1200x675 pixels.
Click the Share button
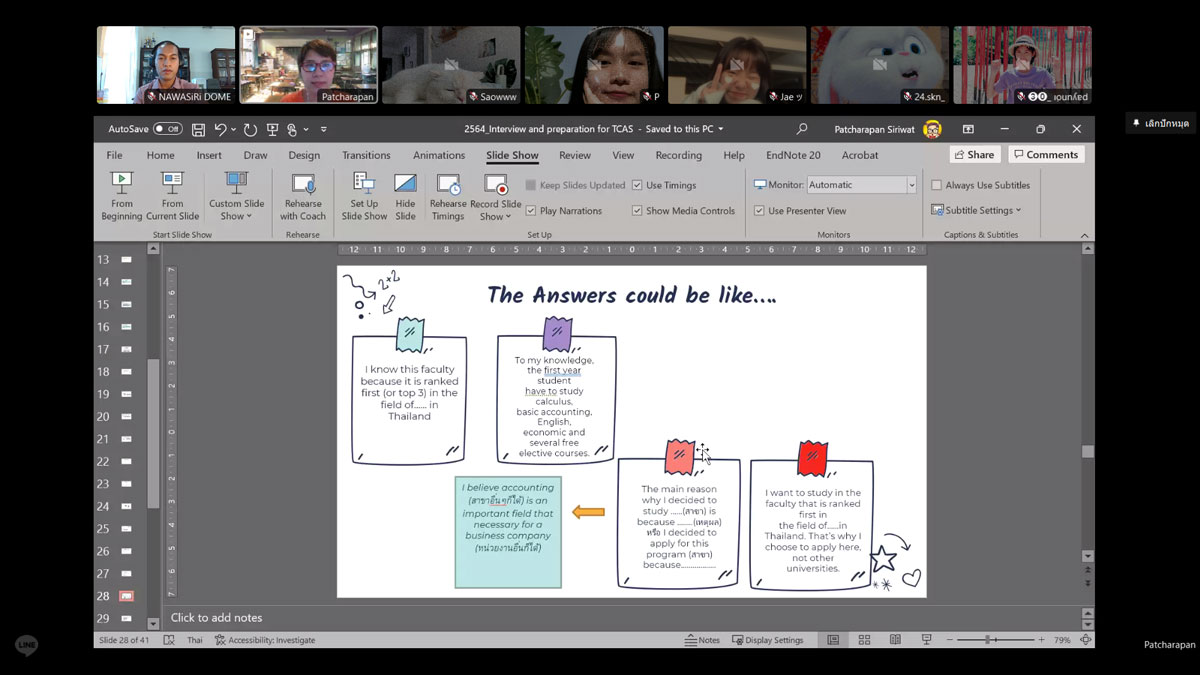tap(974, 155)
